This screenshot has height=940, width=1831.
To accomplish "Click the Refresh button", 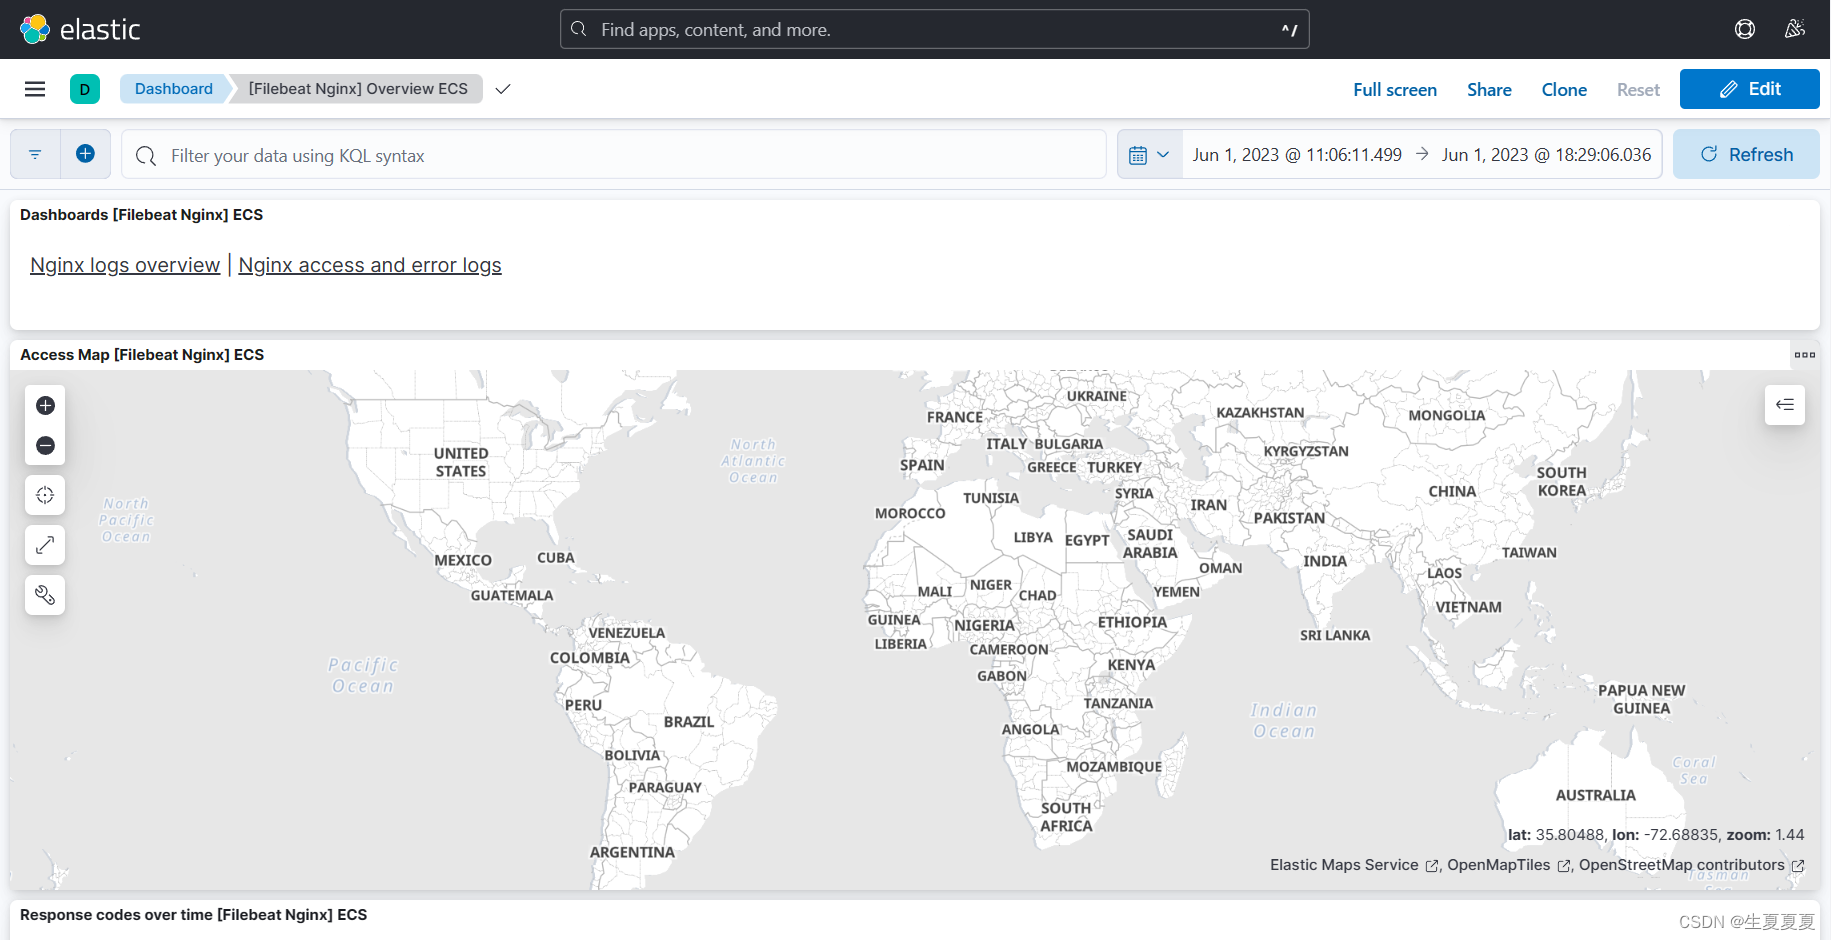I will coord(1746,154).
